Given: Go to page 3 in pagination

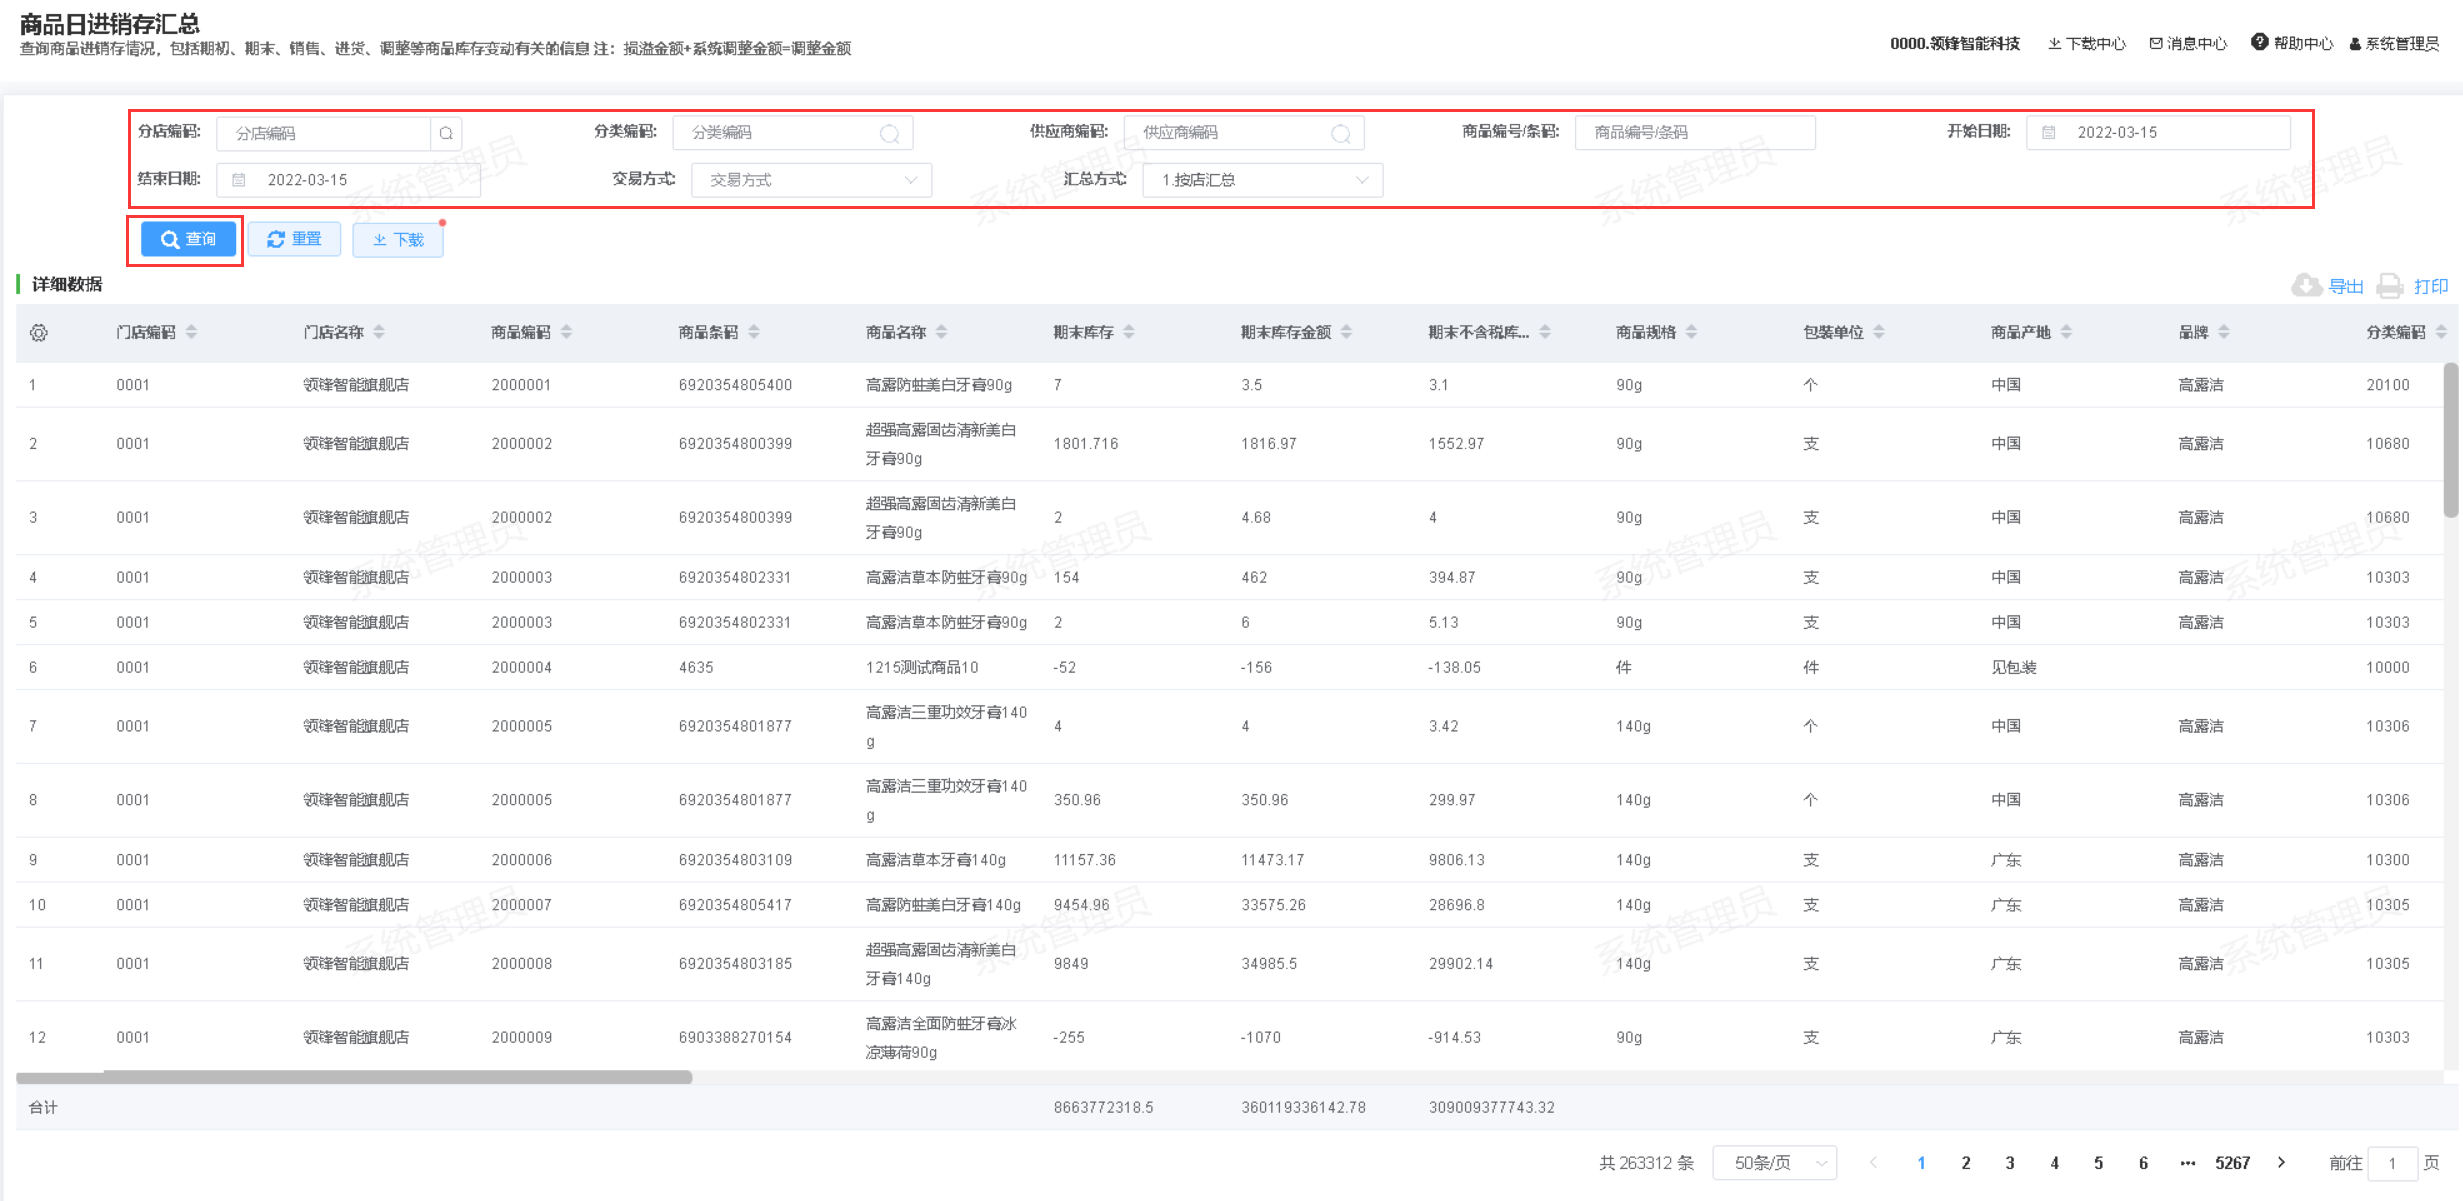Looking at the screenshot, I should click(2010, 1163).
